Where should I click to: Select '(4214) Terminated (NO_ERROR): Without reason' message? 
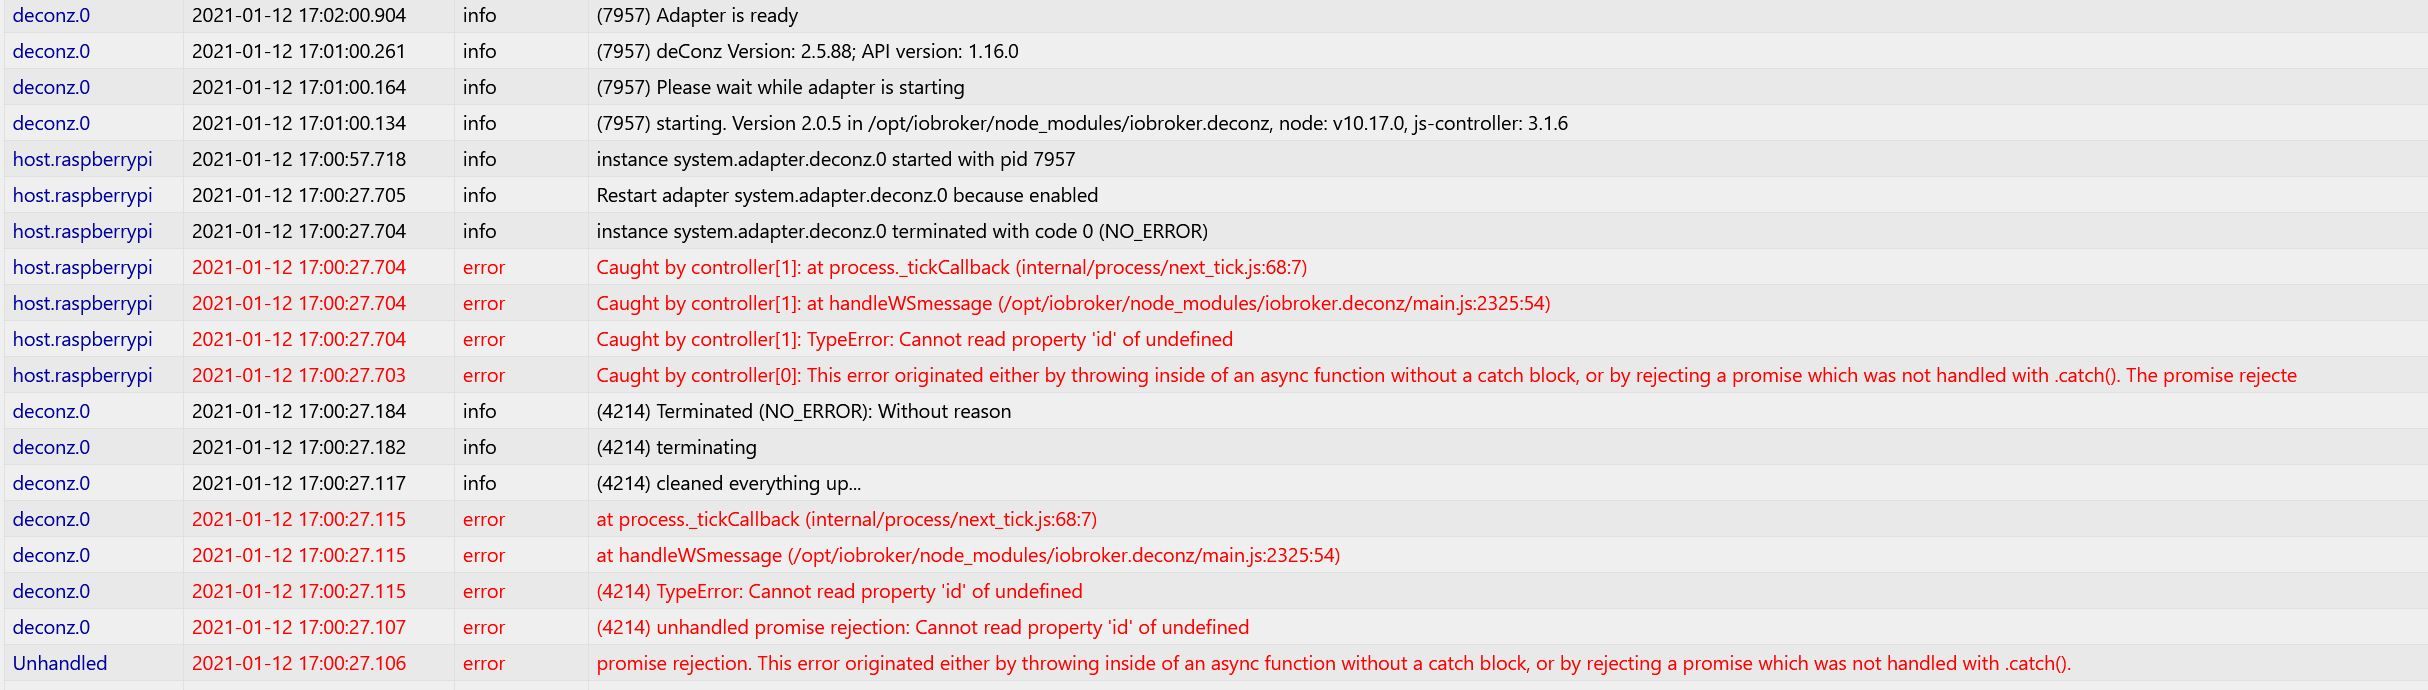(x=803, y=411)
